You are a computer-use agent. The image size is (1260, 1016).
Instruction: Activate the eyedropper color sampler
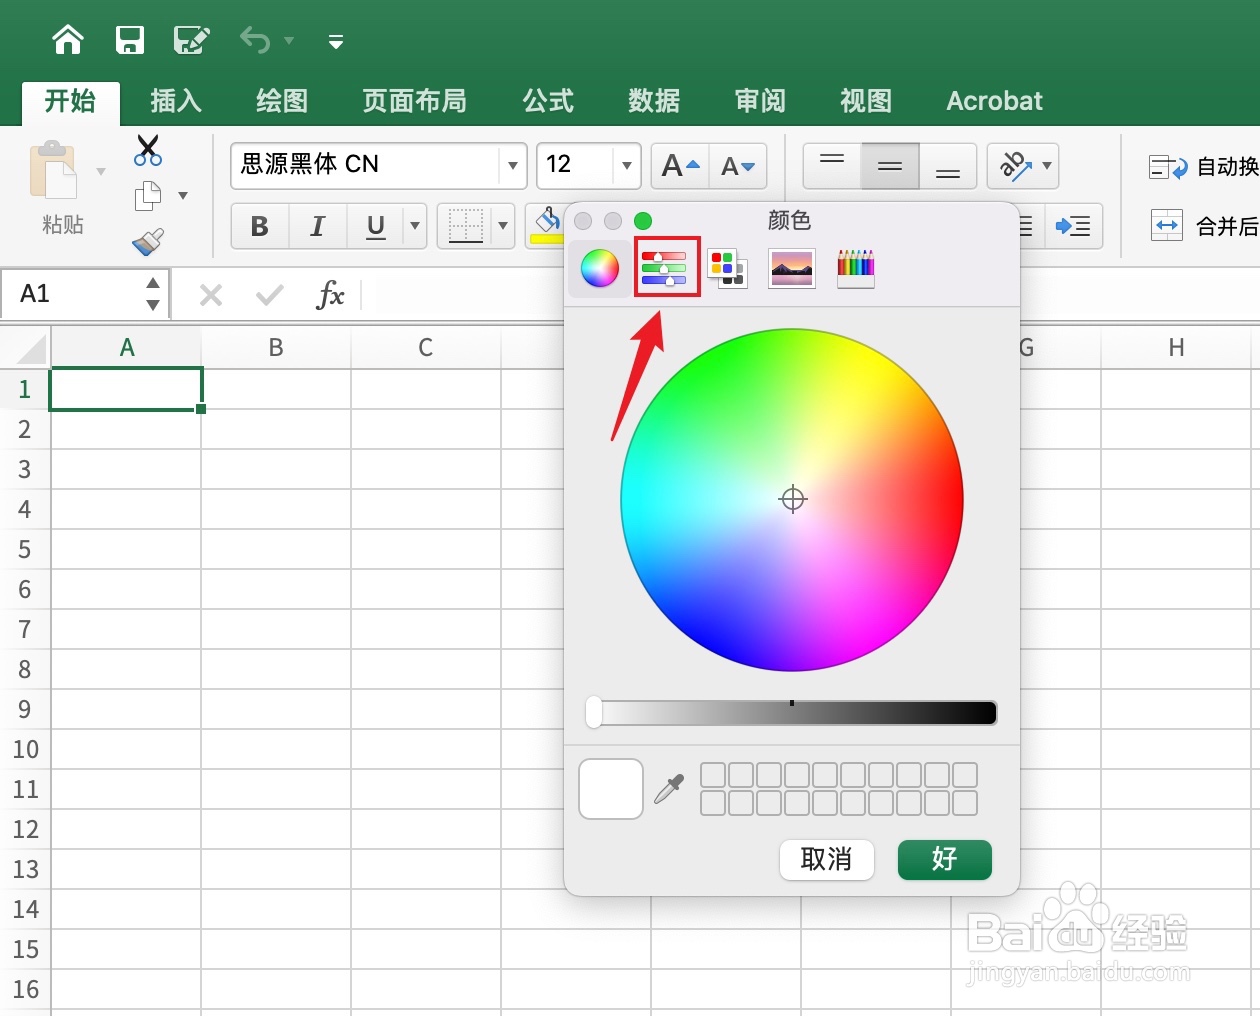pos(669,789)
